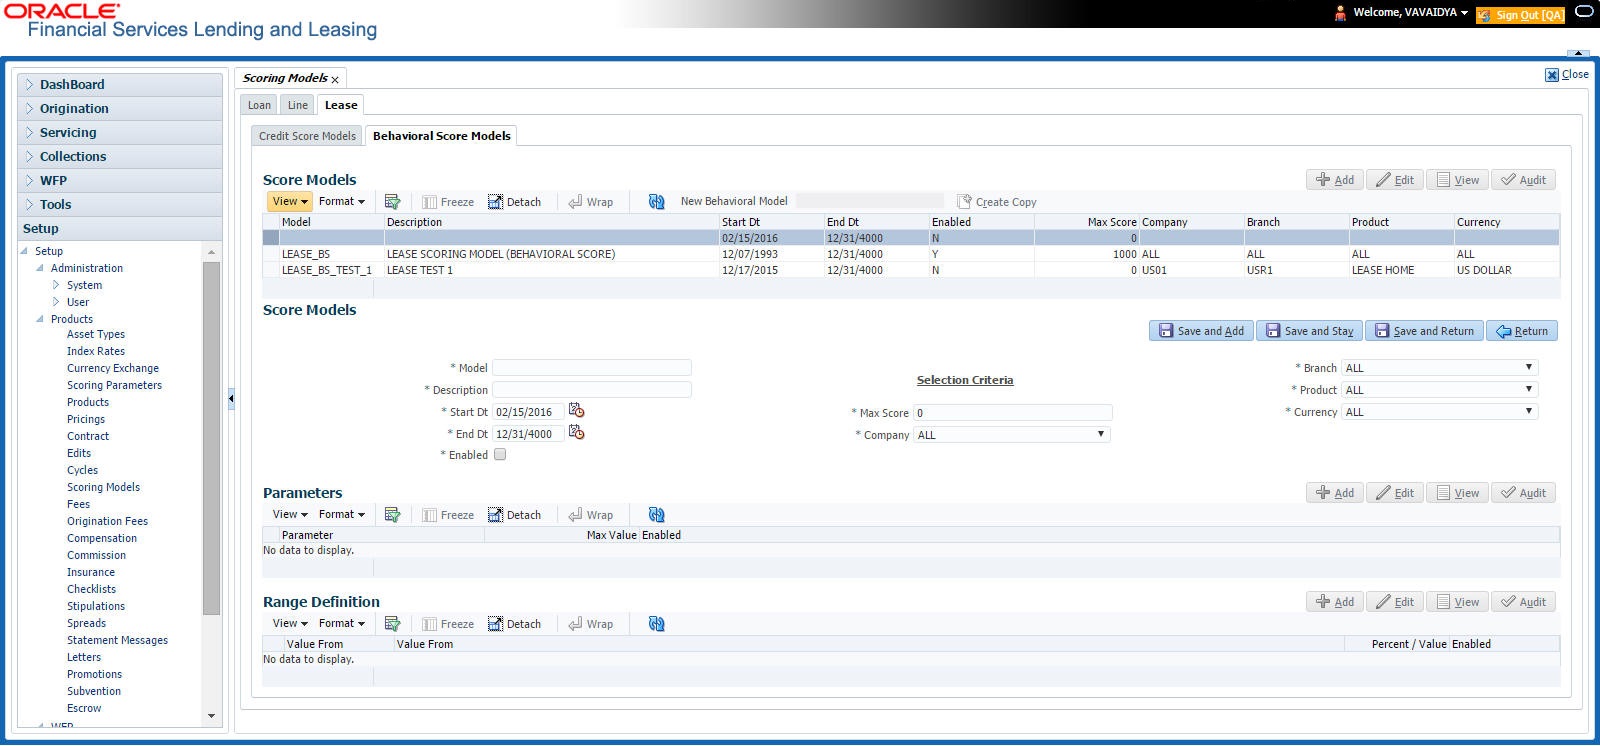Click Wrap in Score Models toolbar
Screen dimensions: 1600x746
590,202
